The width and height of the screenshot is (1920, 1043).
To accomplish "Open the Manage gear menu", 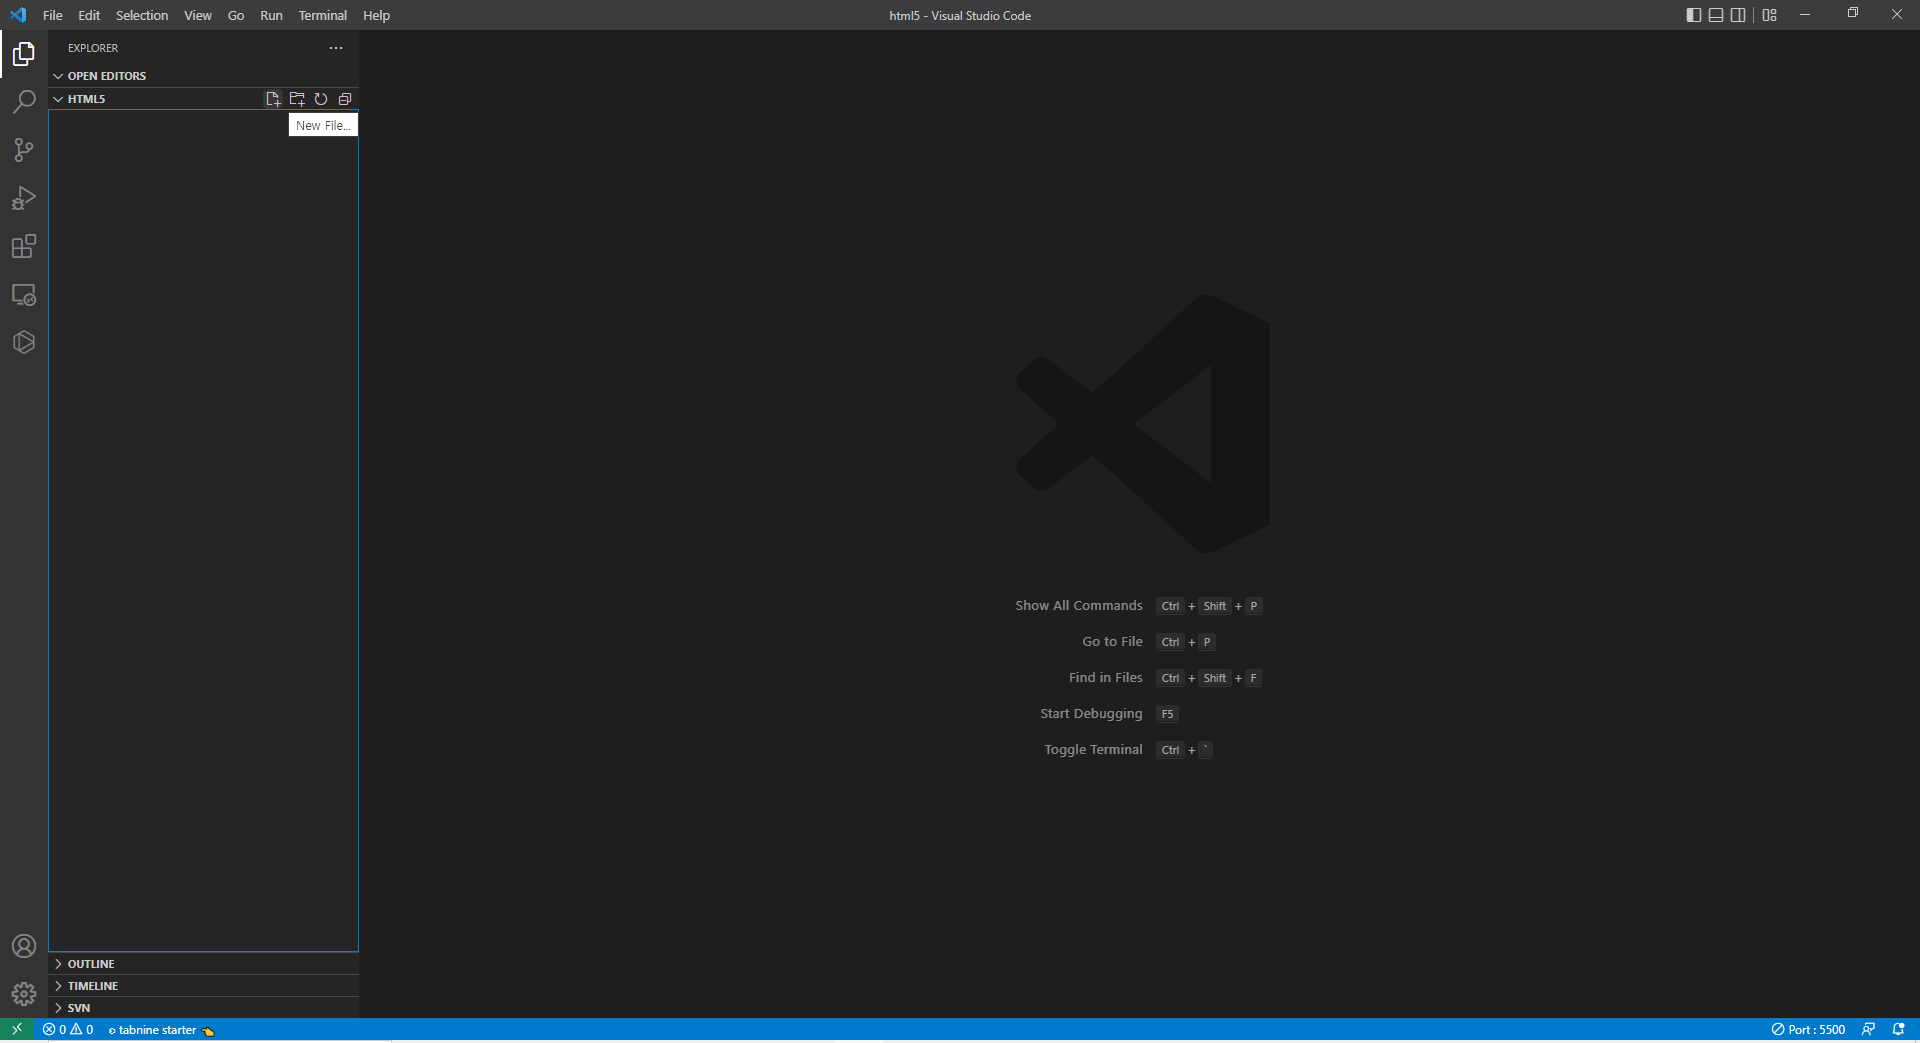I will (x=24, y=994).
